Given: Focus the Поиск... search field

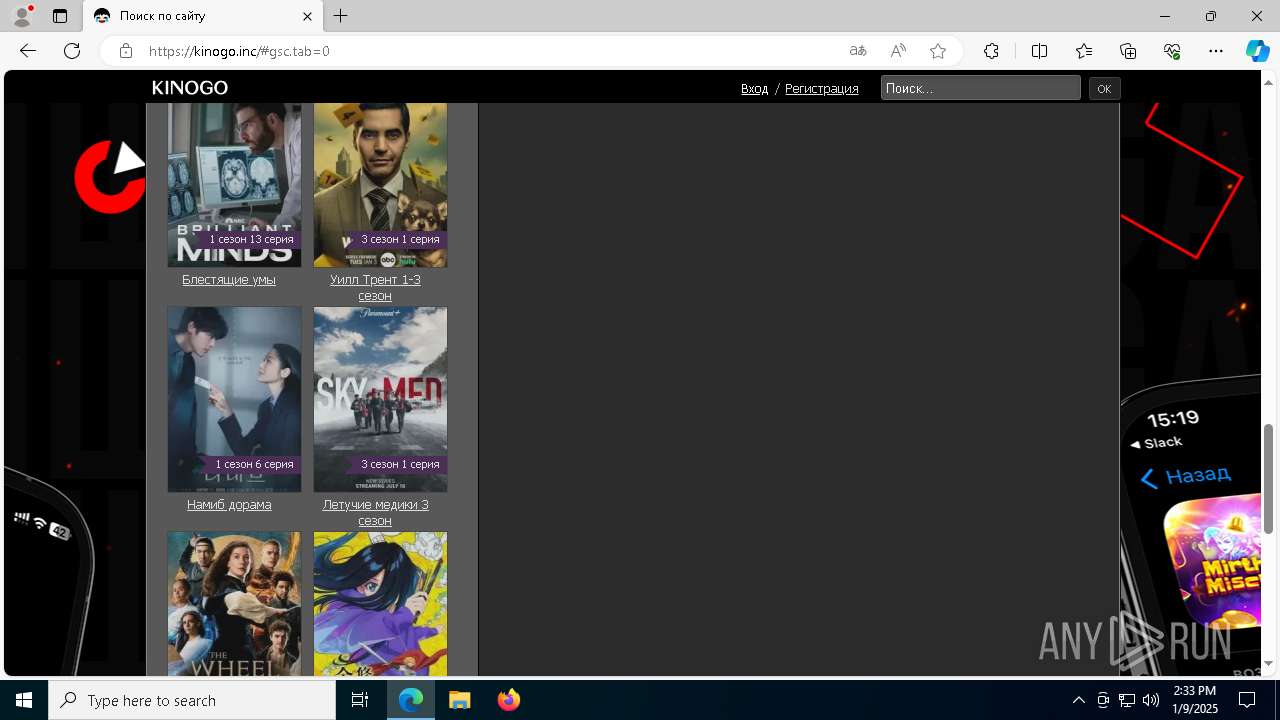Looking at the screenshot, I should (x=981, y=88).
